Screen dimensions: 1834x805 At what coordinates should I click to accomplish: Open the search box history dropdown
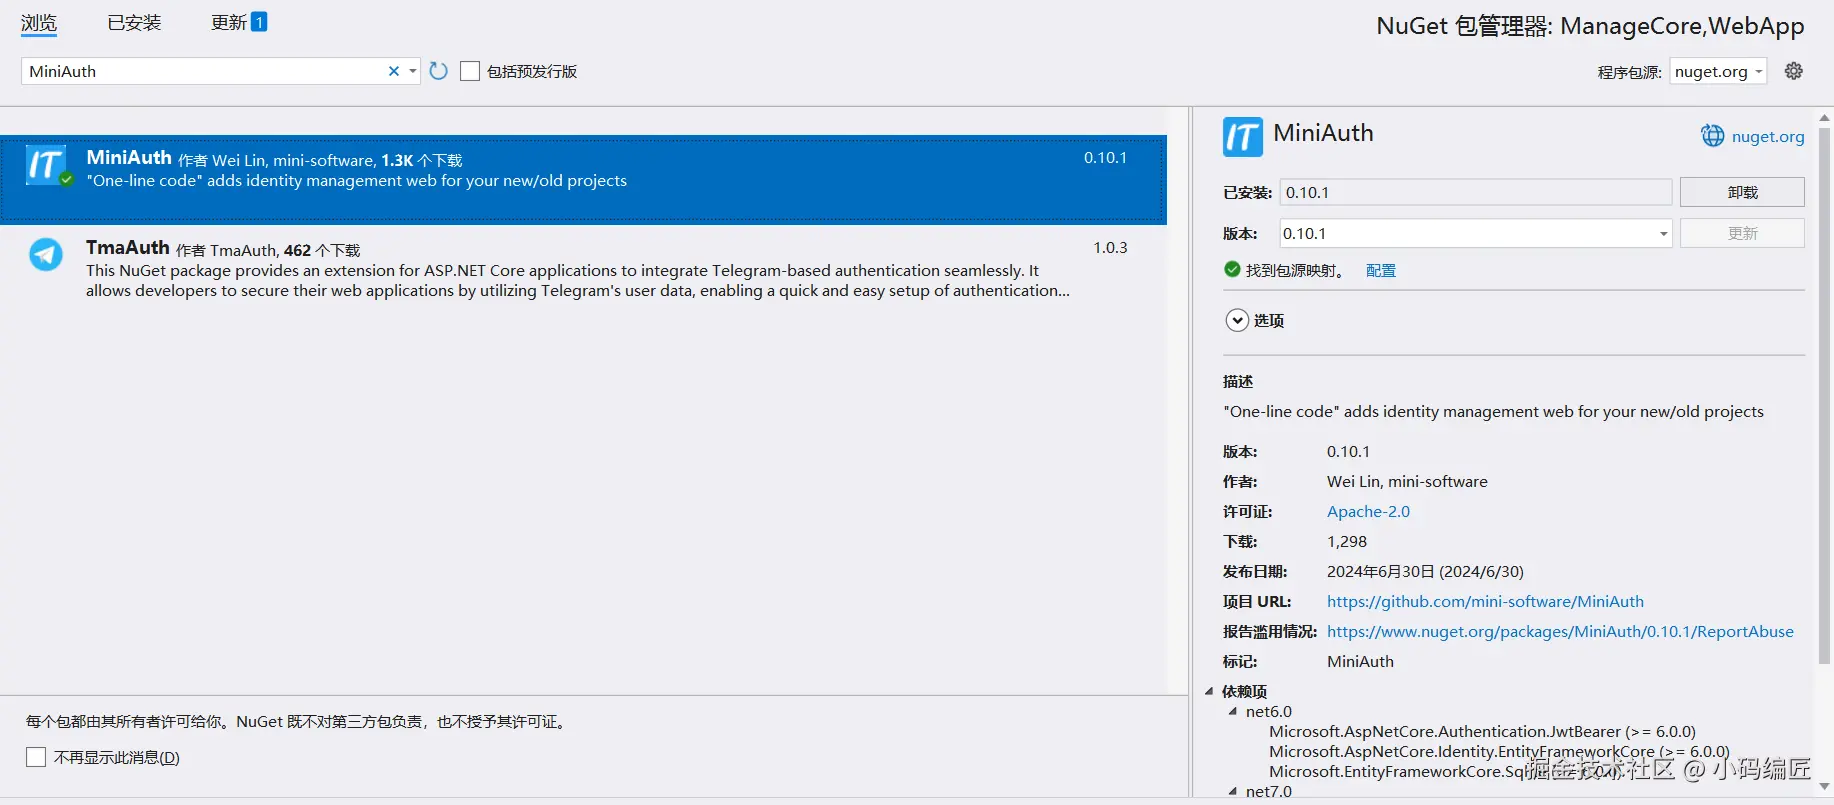413,71
